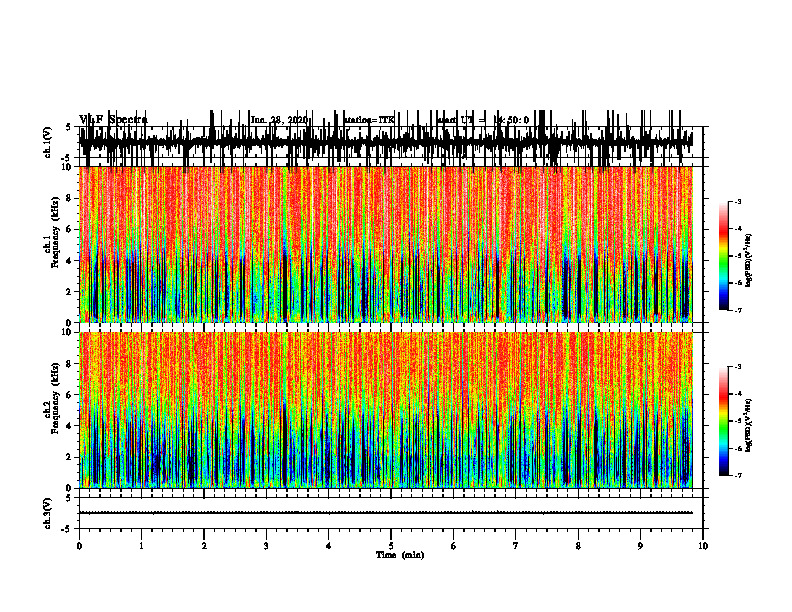Click time axis tick label "7"
792x612 pixels.
(x=516, y=546)
